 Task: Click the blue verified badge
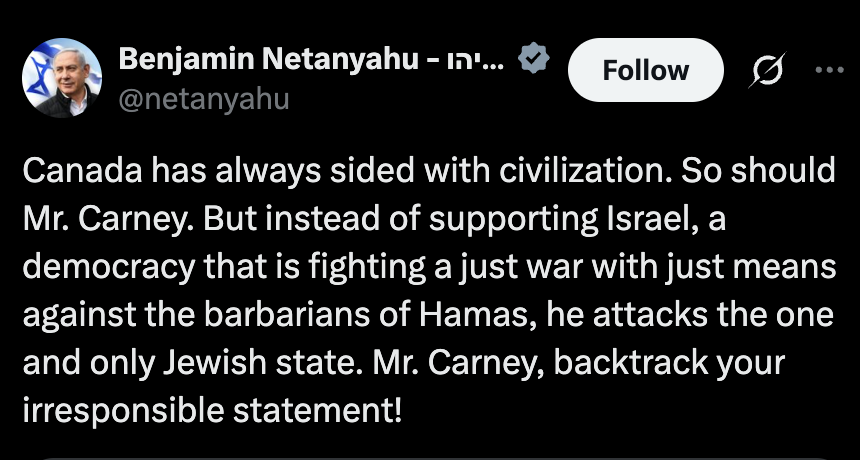click(532, 62)
